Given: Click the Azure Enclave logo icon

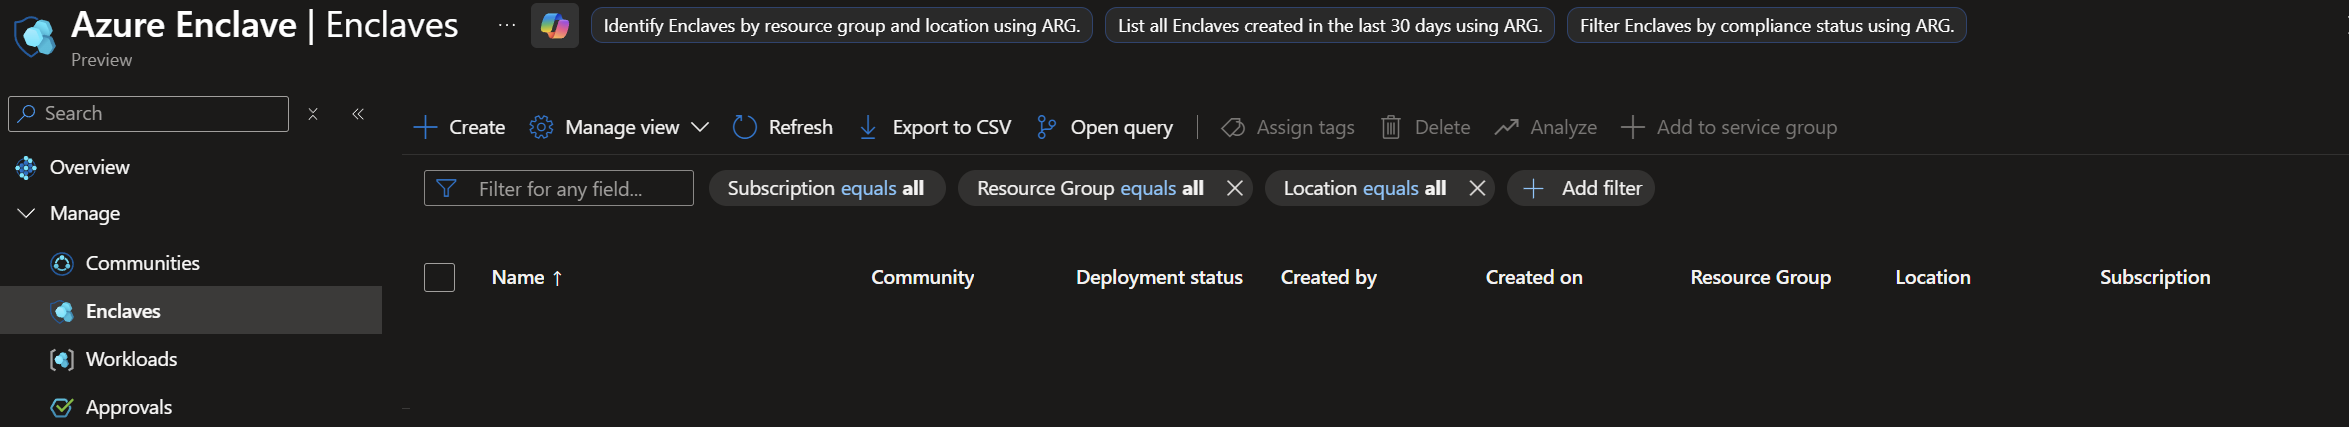Looking at the screenshot, I should 35,36.
